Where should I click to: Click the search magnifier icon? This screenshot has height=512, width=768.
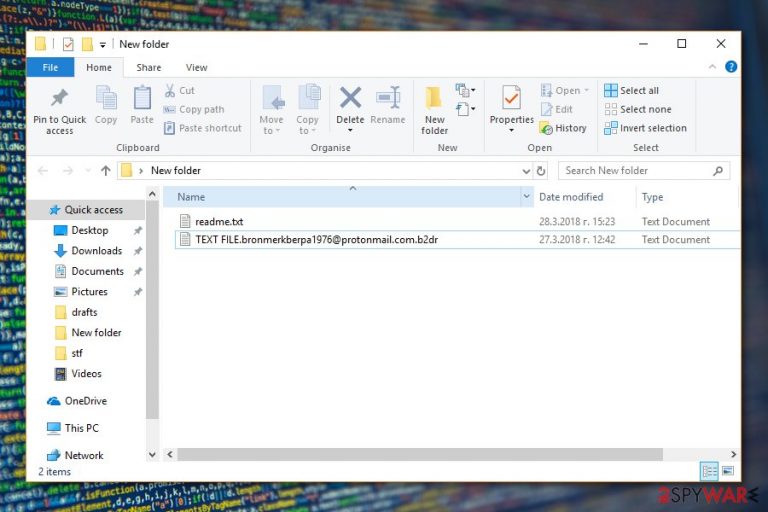pos(718,171)
